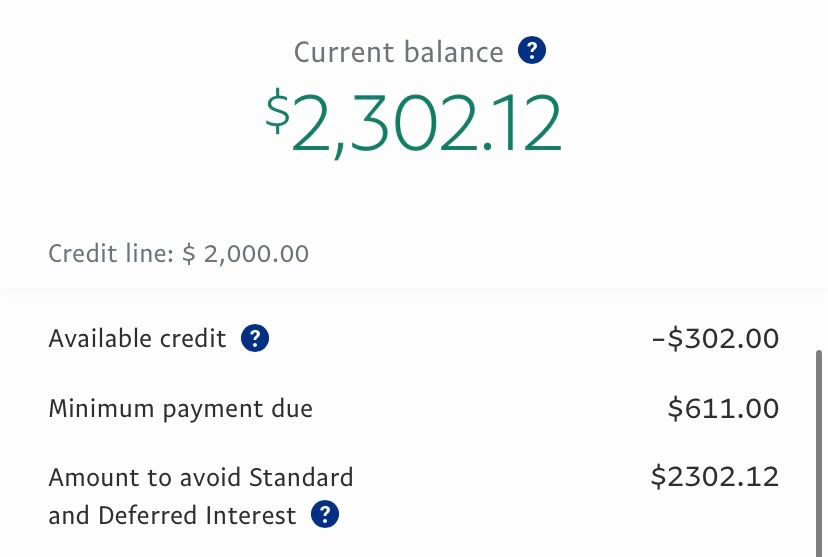The image size is (828, 557).
Task: Open the Current balance help icon
Action: click(532, 51)
